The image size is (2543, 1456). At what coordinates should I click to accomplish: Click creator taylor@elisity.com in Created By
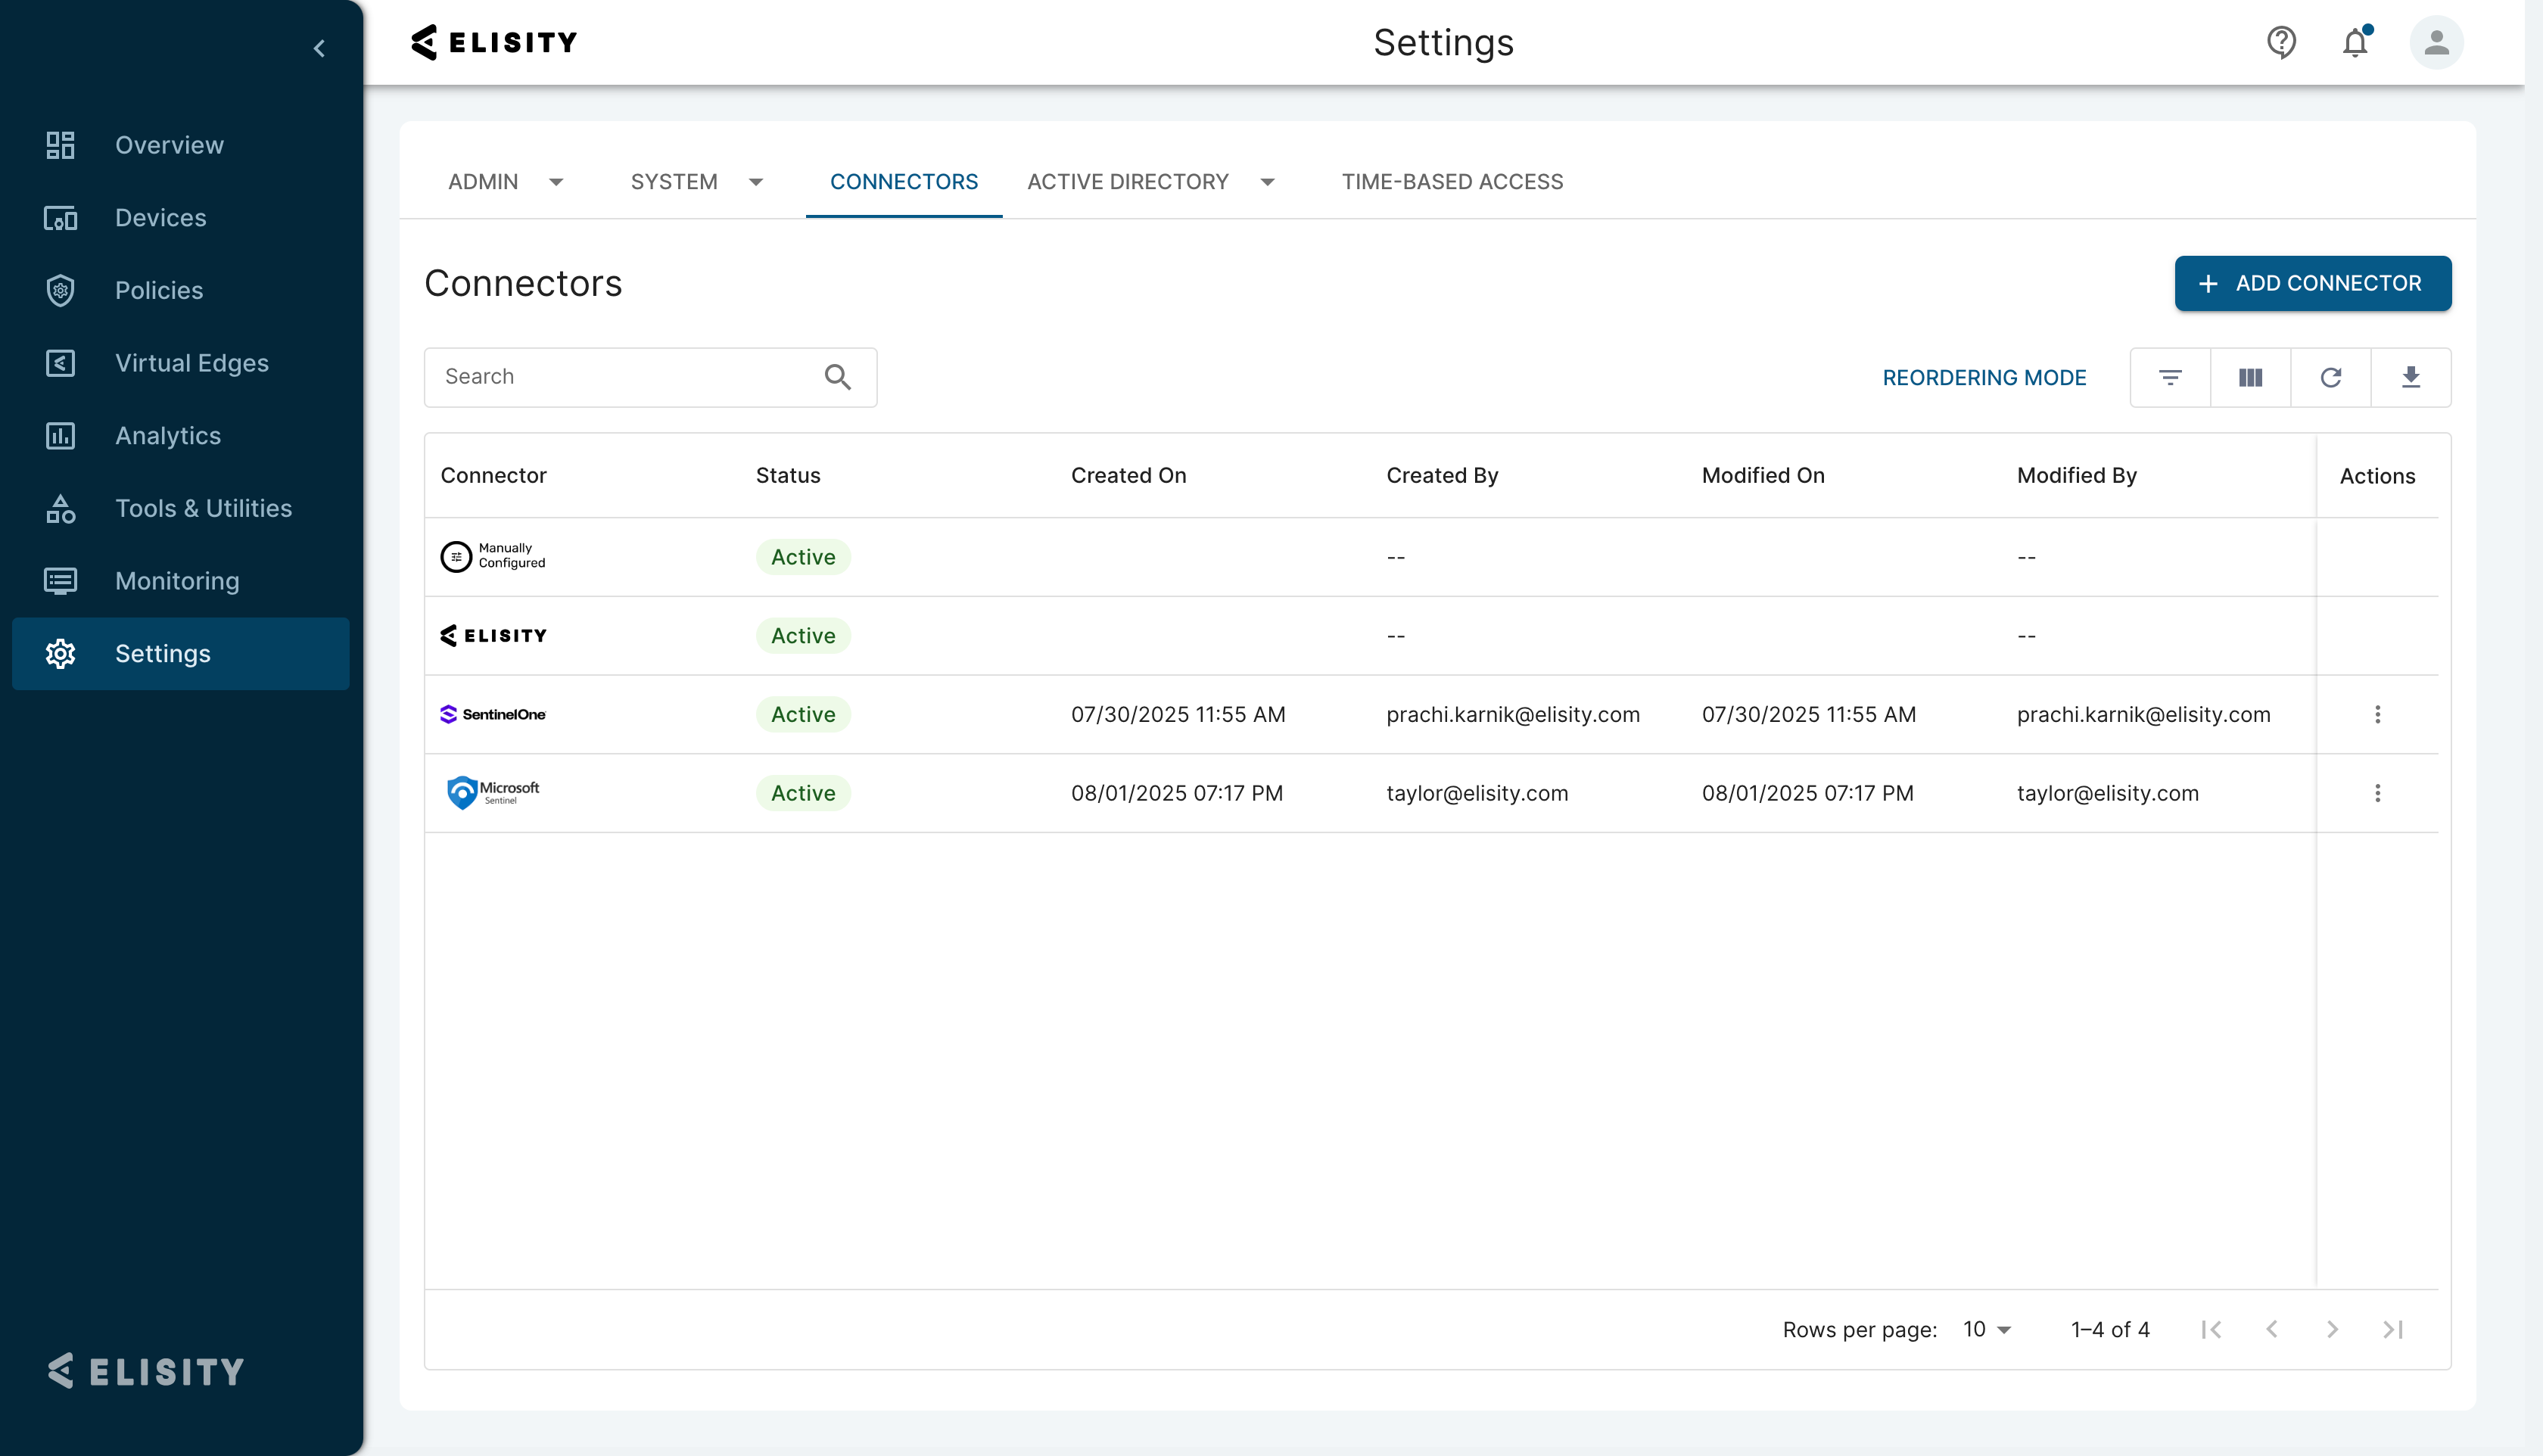(x=1477, y=793)
